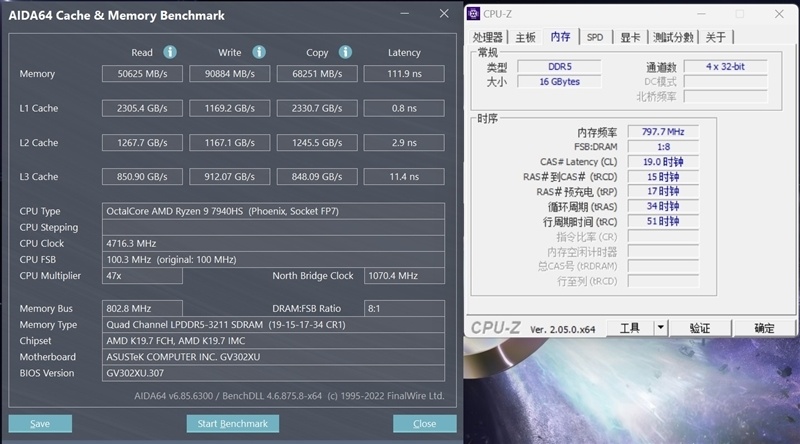Click Start Benchmark button
The height and width of the screenshot is (444, 800).
233,424
